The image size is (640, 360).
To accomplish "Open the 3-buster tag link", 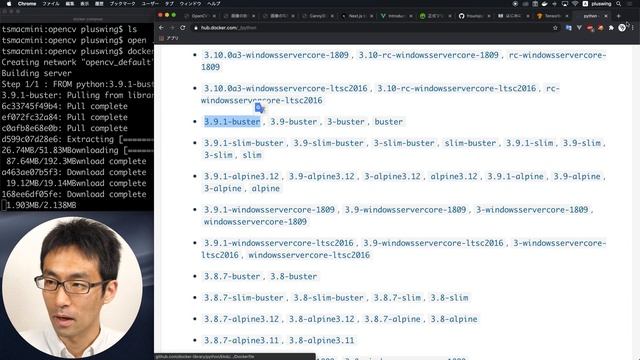I will (x=346, y=122).
